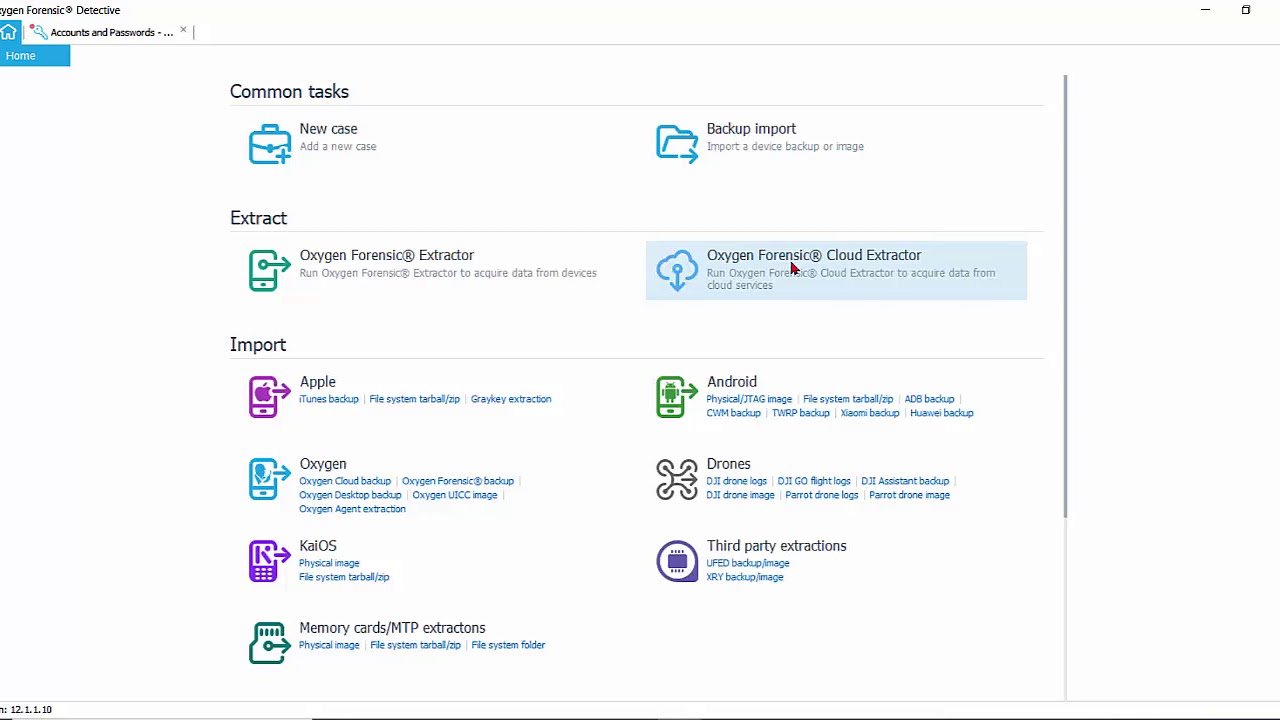Image resolution: width=1280 pixels, height=720 pixels.
Task: Click the Cloud Extractor cloud icon
Action: [x=677, y=270]
